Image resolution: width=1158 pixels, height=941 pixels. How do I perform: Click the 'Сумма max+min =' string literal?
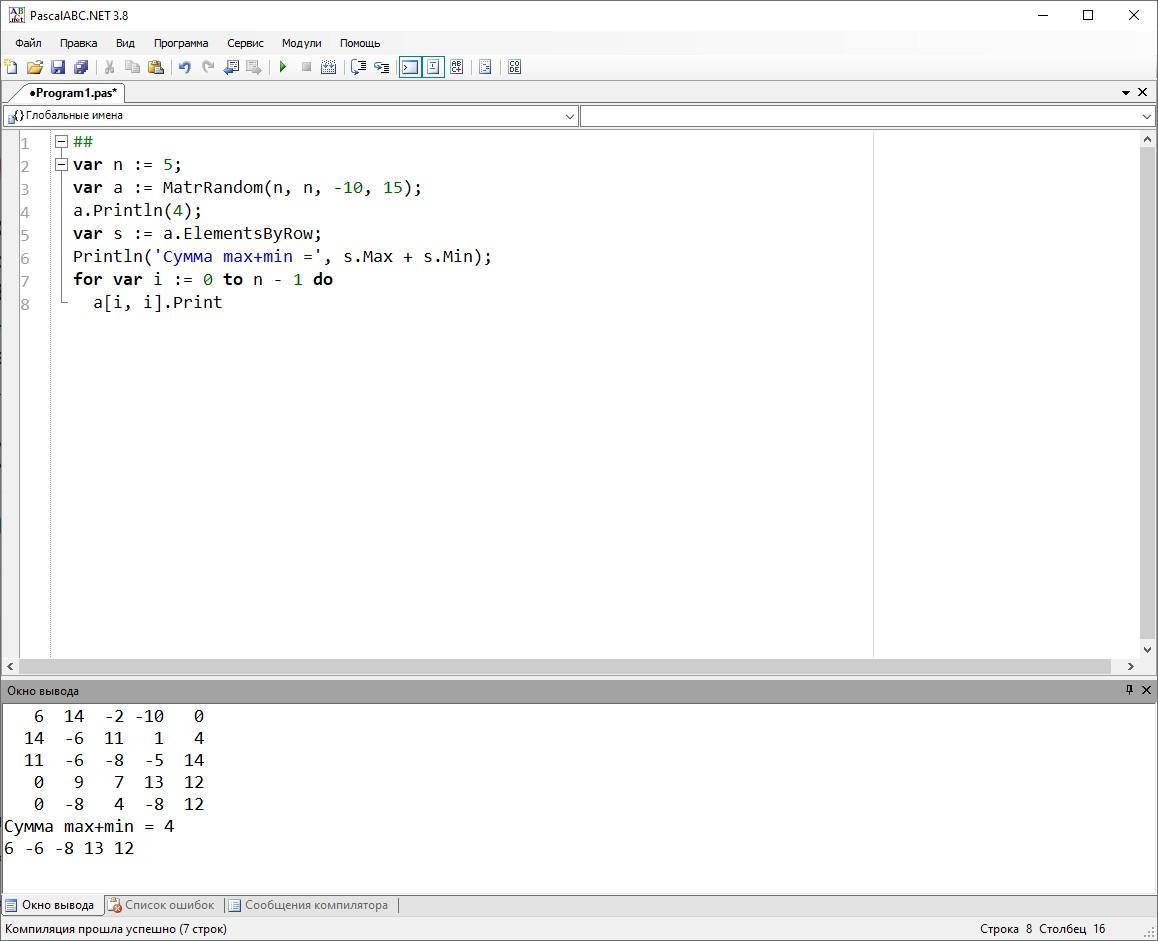(x=238, y=256)
